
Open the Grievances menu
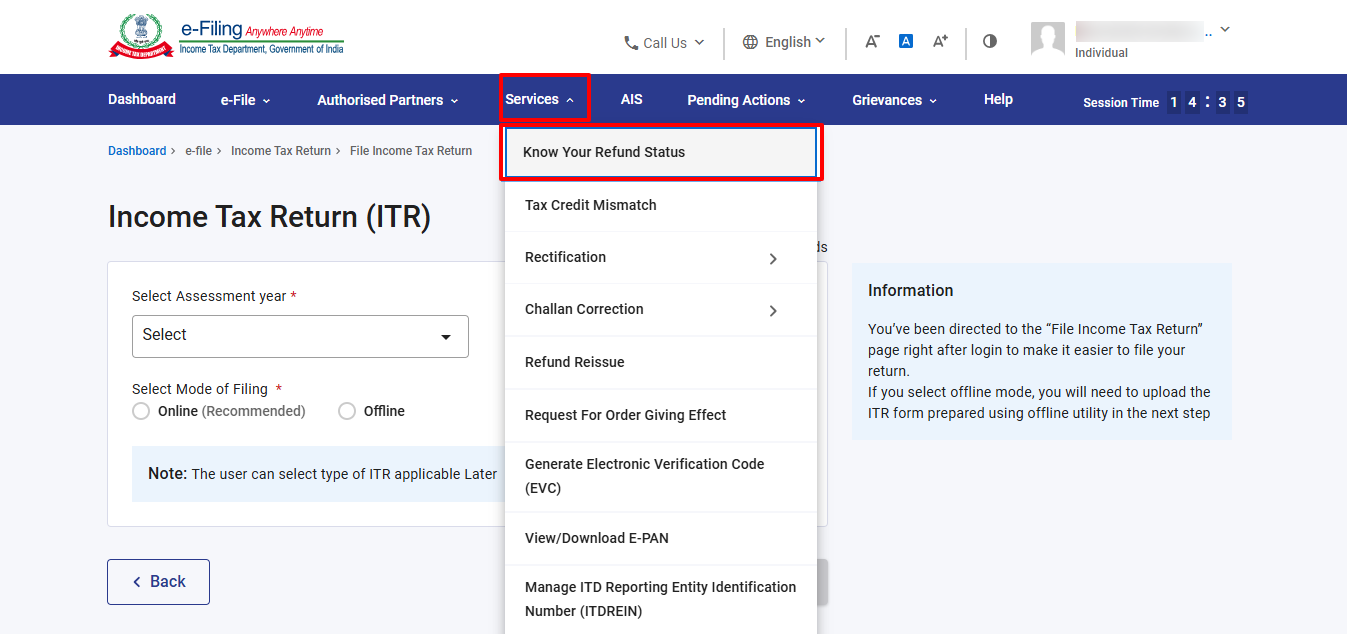click(x=895, y=100)
